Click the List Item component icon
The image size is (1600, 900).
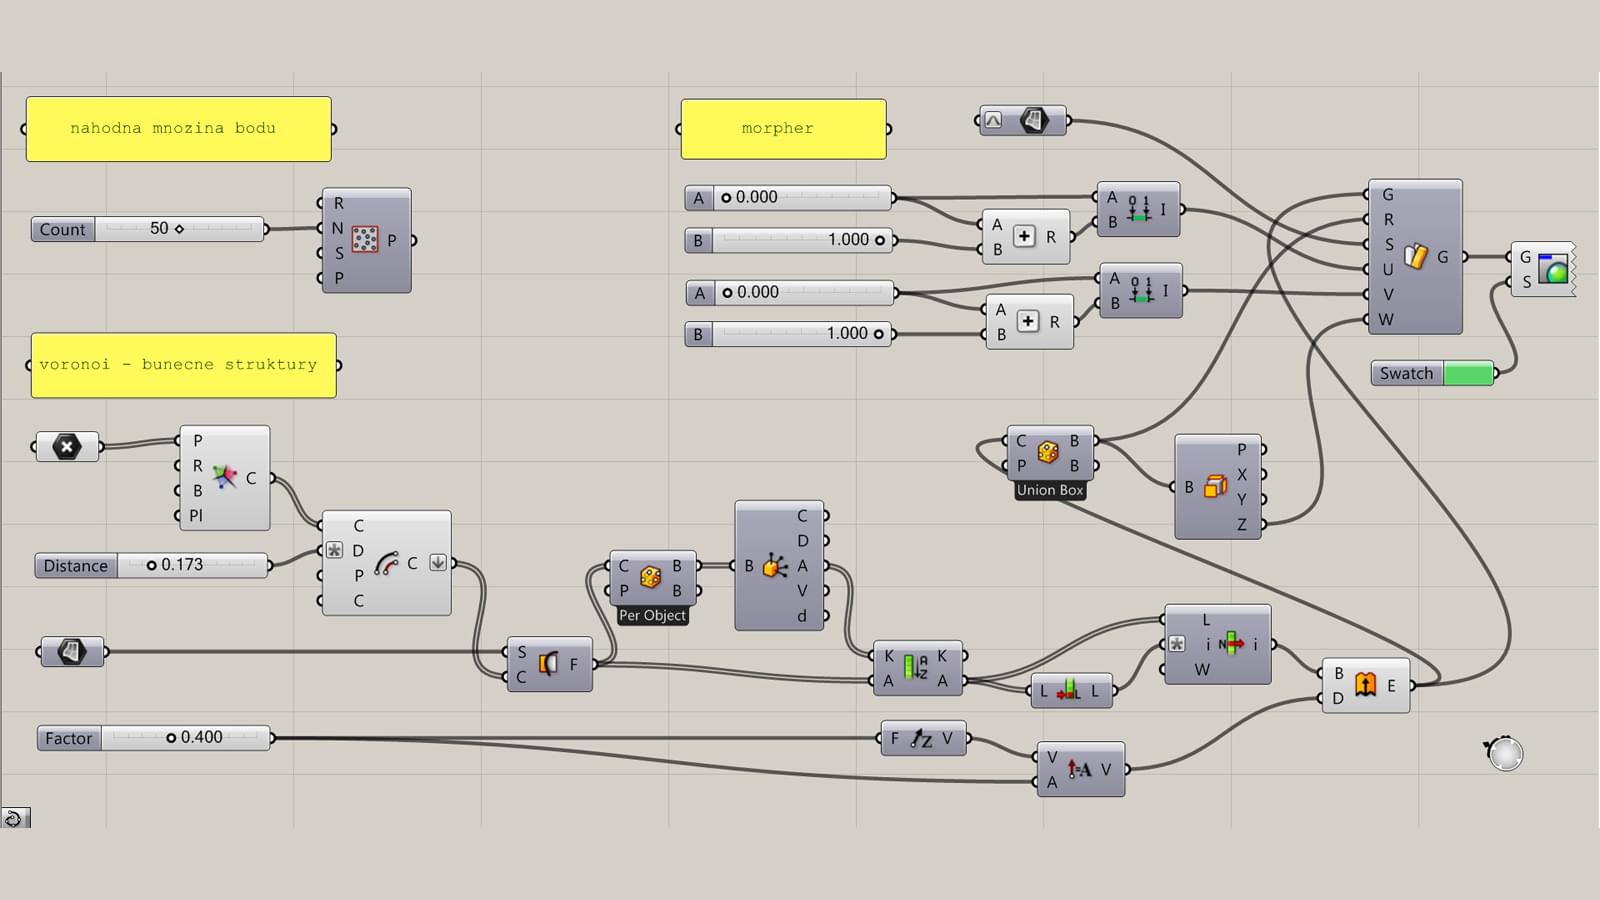click(1232, 644)
